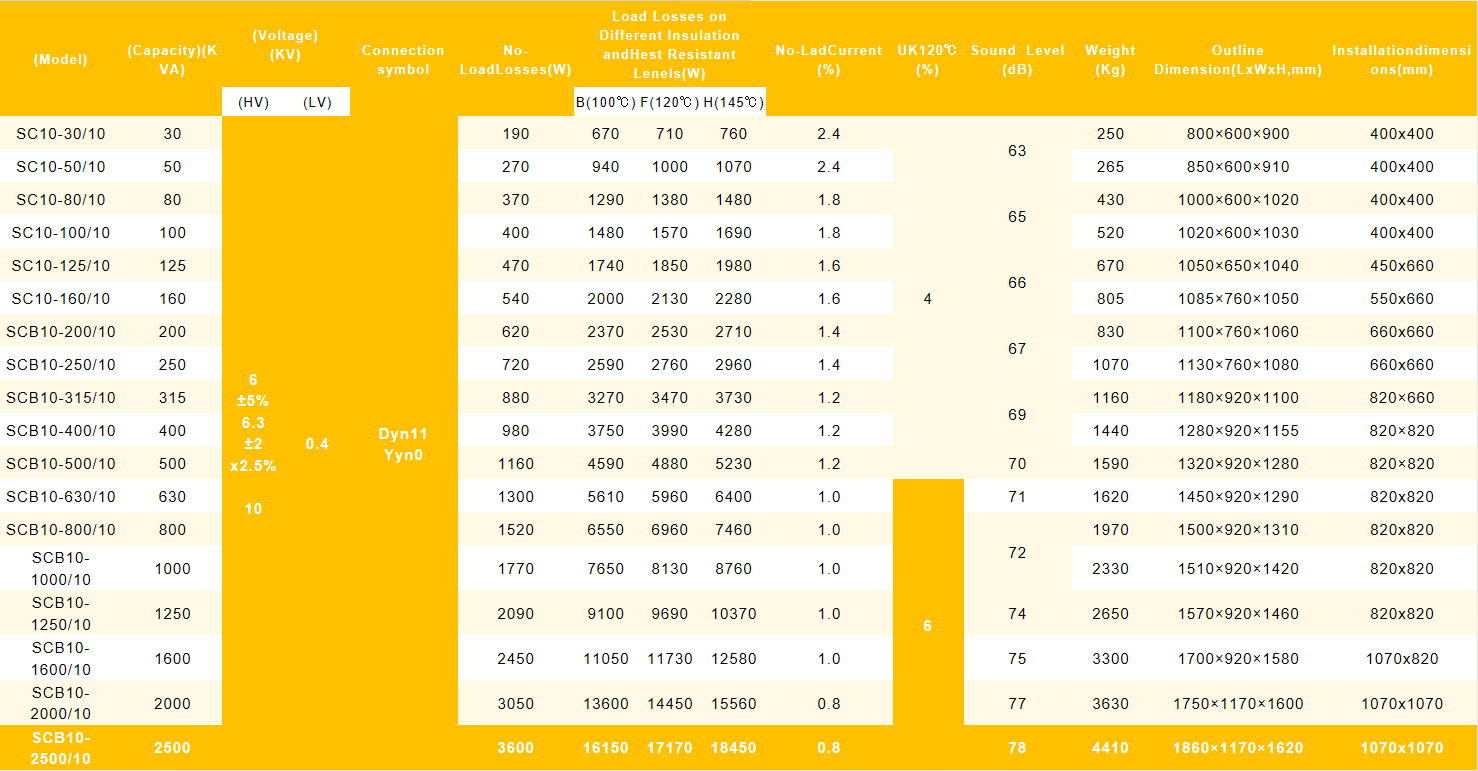
Task: Select weight value 4410
Action: pyautogui.click(x=1110, y=748)
